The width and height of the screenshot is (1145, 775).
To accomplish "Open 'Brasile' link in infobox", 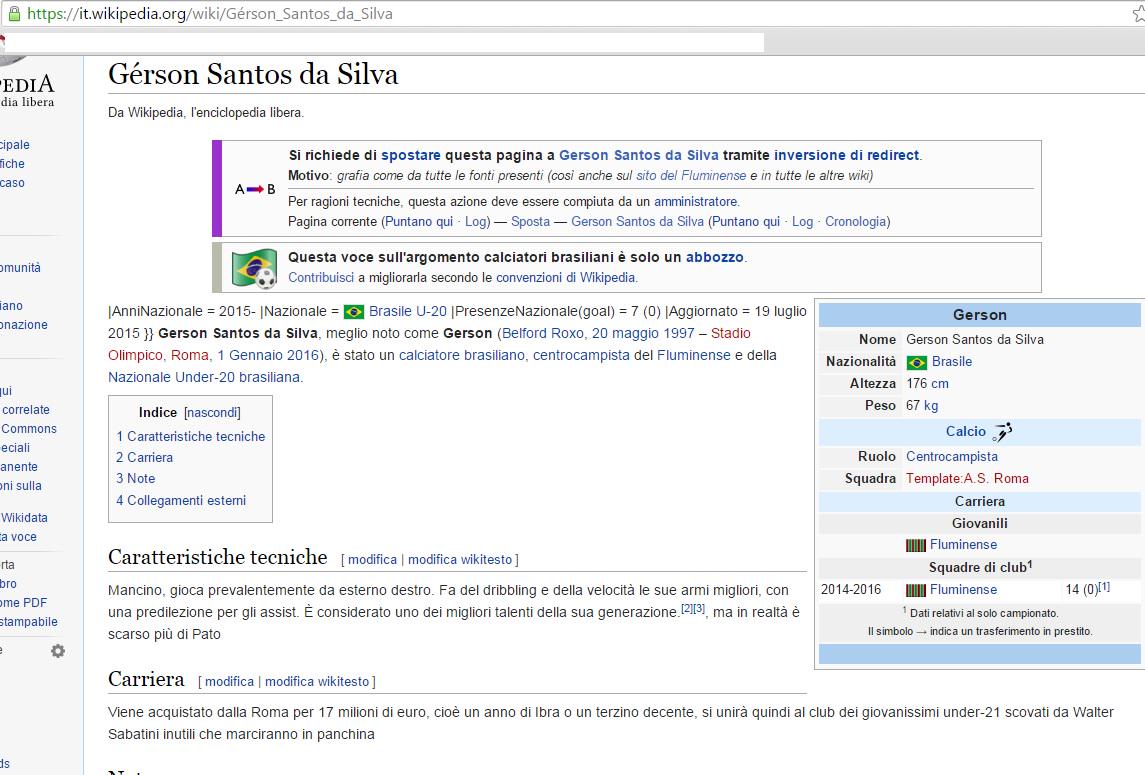I will 951,362.
